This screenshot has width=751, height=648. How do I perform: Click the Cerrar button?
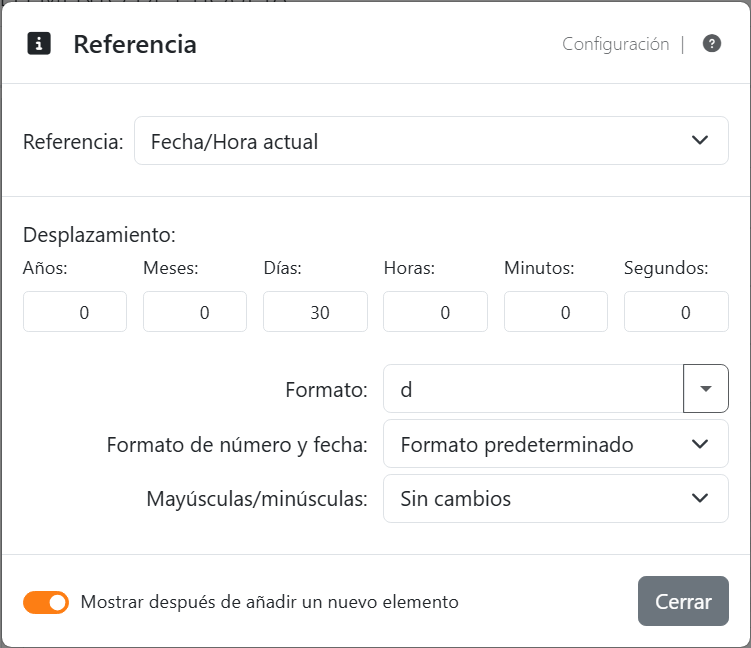(x=683, y=601)
